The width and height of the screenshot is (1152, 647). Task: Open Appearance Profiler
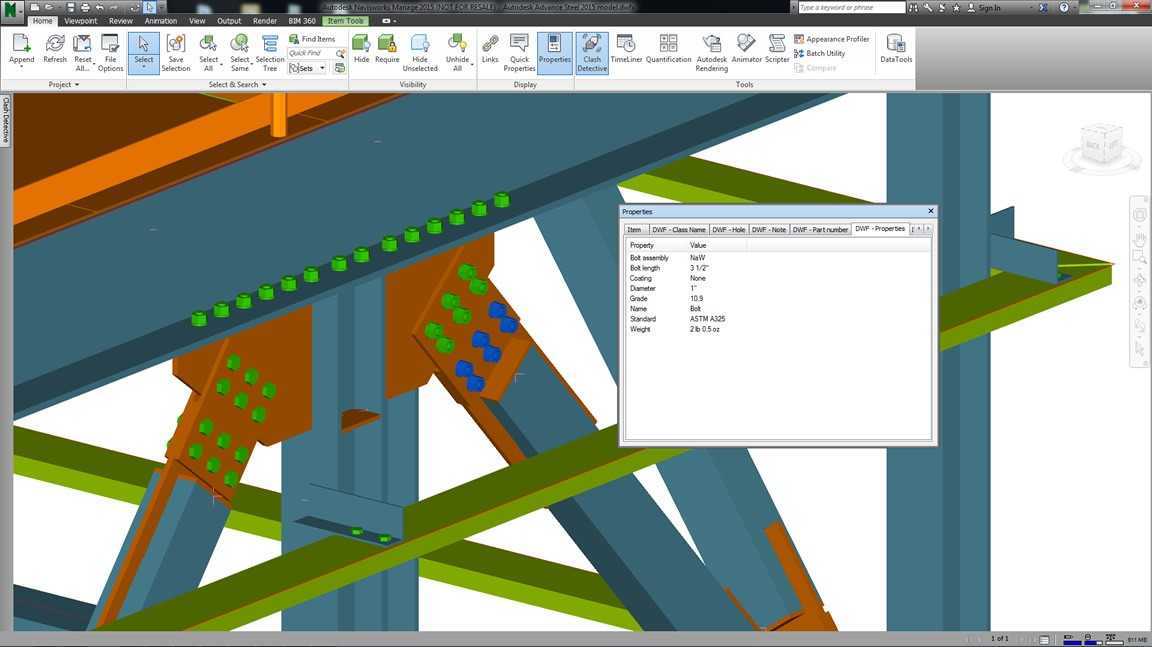(832, 39)
